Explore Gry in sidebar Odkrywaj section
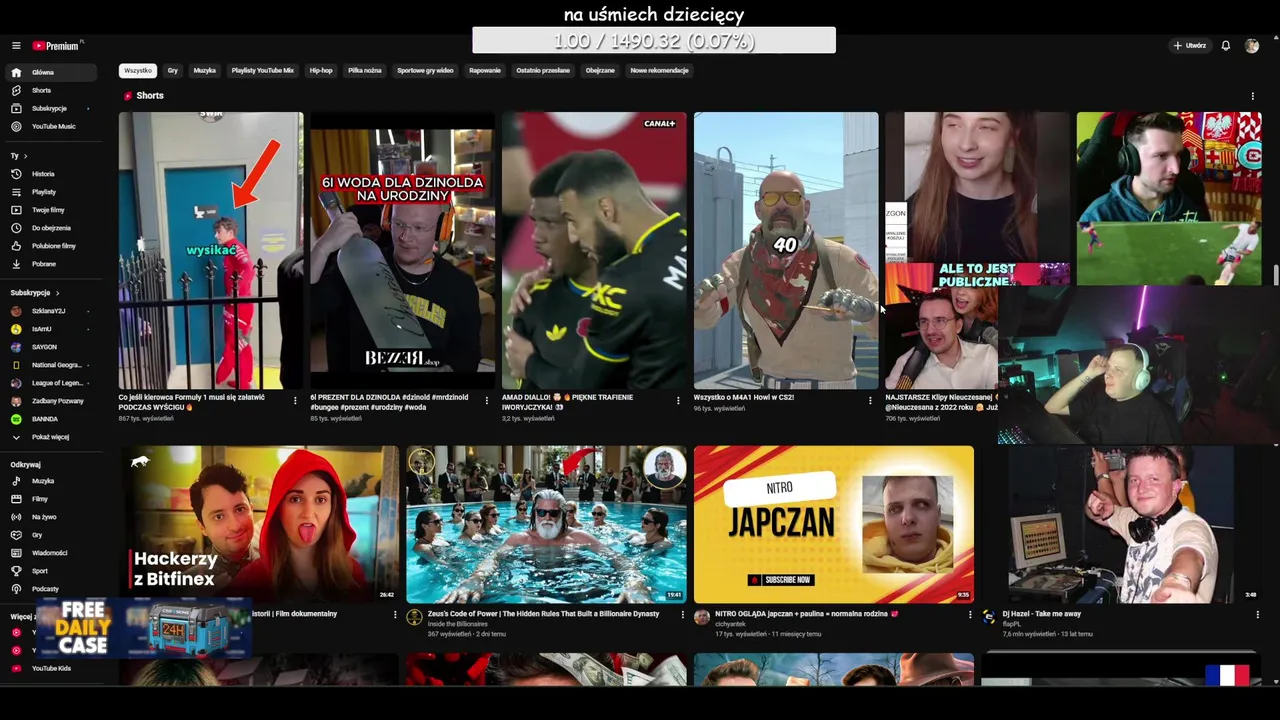The width and height of the screenshot is (1280, 720). pos(49,535)
